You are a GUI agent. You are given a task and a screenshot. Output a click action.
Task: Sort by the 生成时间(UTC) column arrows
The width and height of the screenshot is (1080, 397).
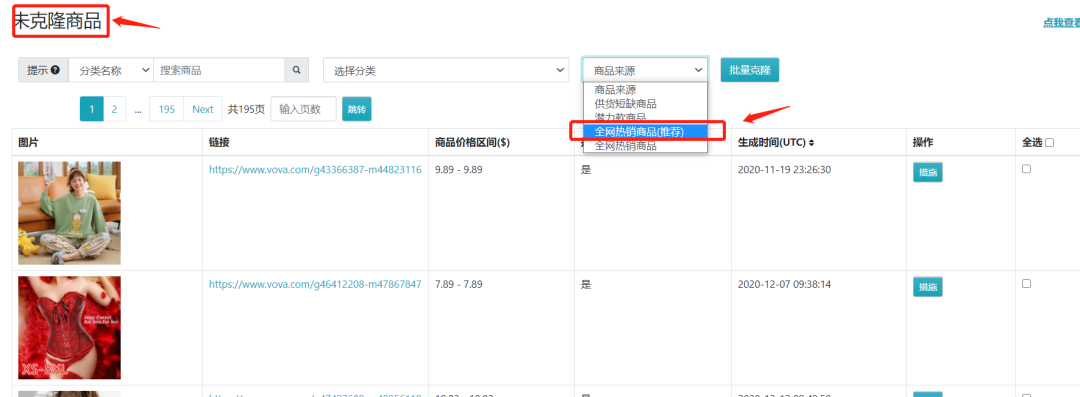pos(812,143)
